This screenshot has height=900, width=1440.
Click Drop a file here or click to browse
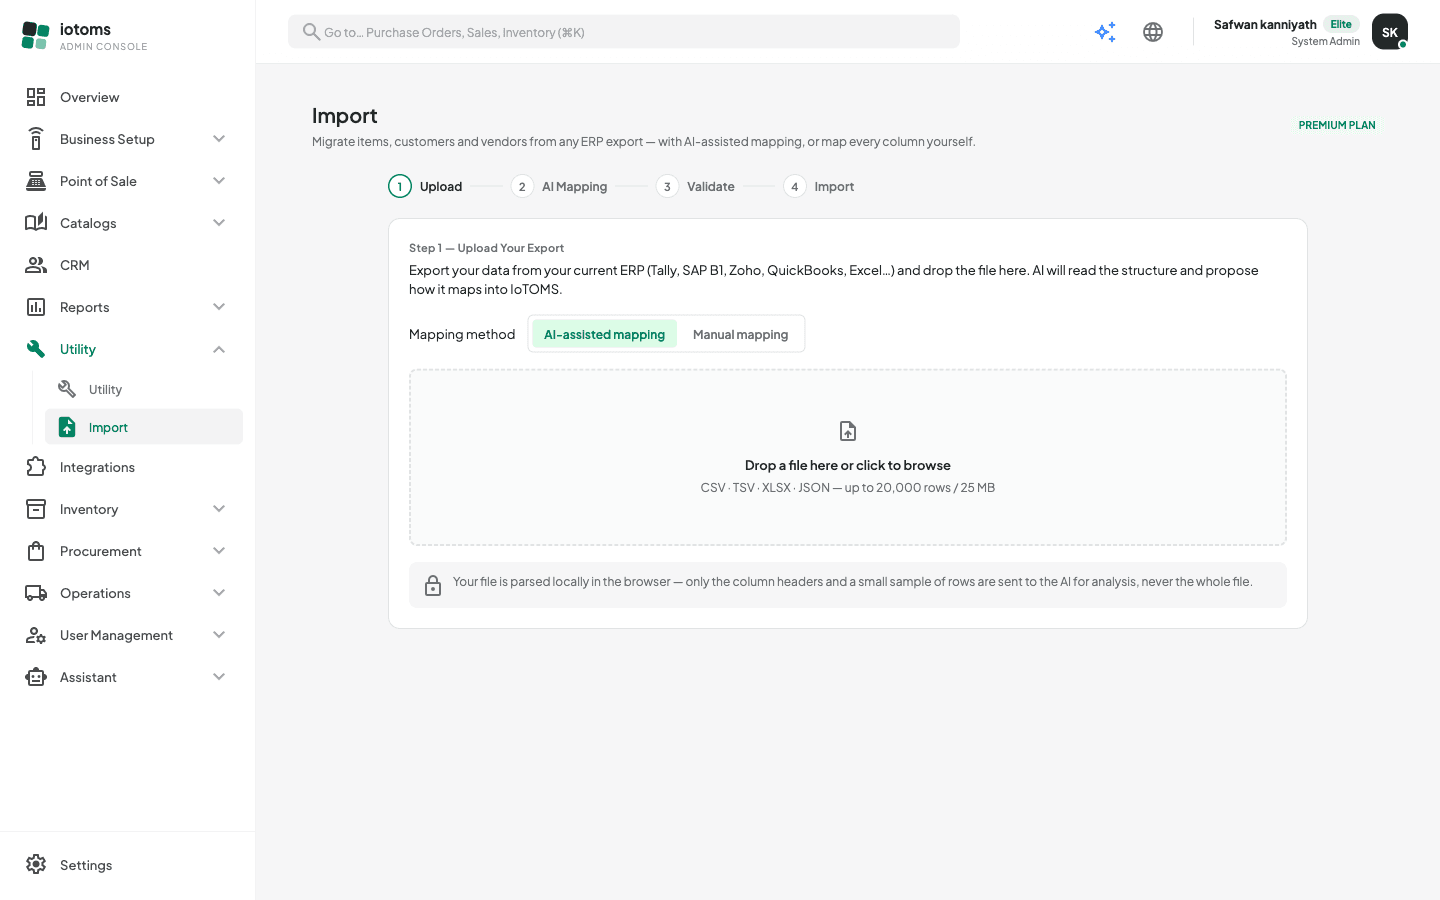click(848, 465)
